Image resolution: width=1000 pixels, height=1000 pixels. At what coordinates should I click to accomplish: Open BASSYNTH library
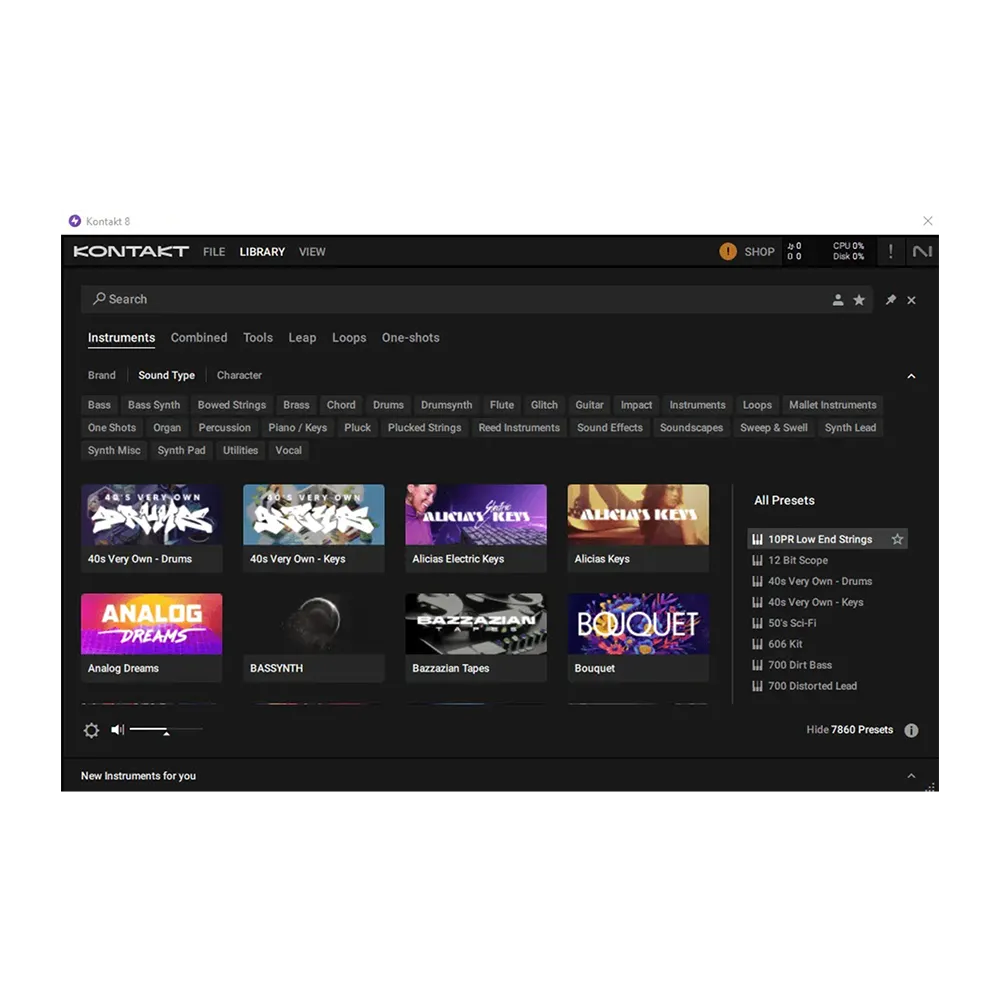(314, 637)
